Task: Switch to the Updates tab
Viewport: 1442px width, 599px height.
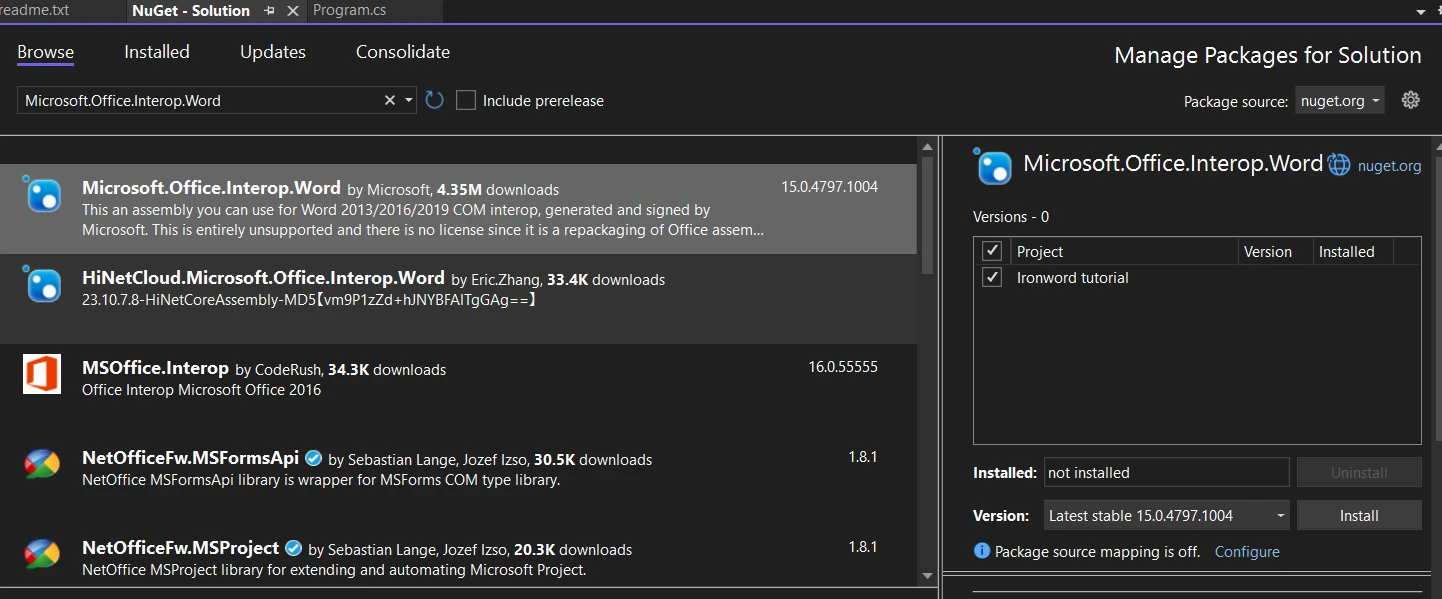Action: pos(272,52)
